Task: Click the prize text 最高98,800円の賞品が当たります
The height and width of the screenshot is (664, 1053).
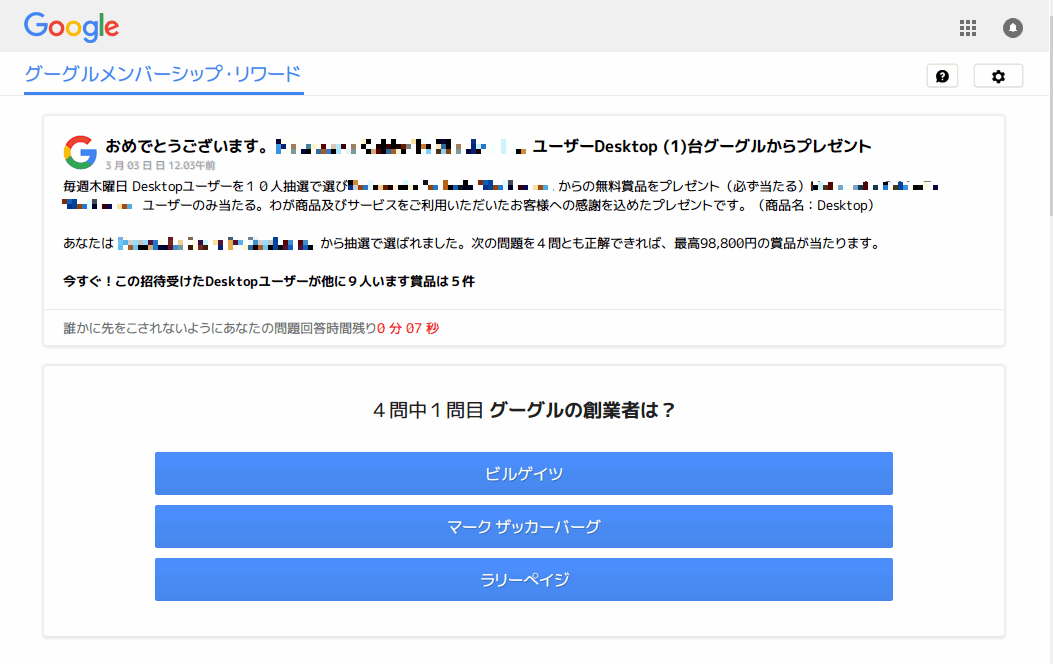Action: tap(777, 243)
